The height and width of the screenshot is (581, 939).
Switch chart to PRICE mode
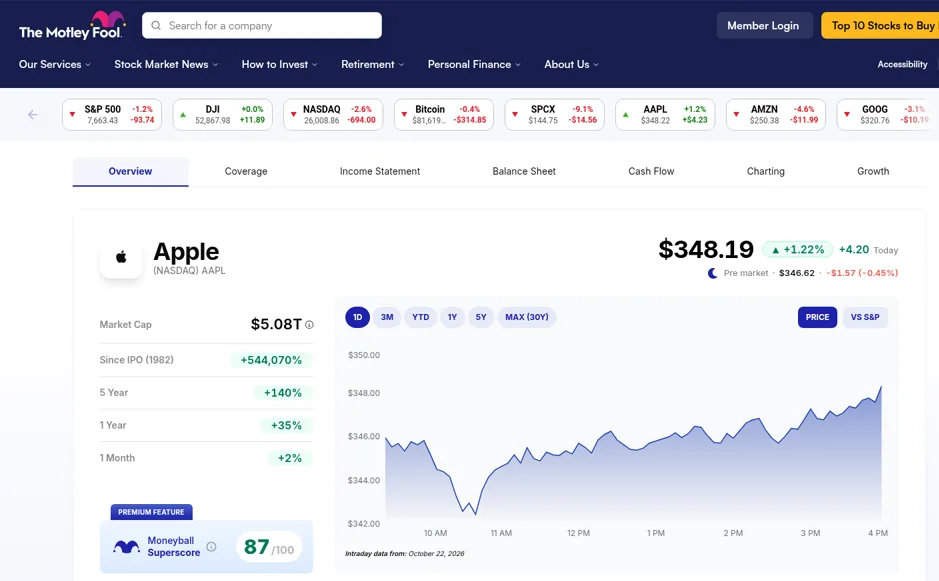[x=817, y=317]
